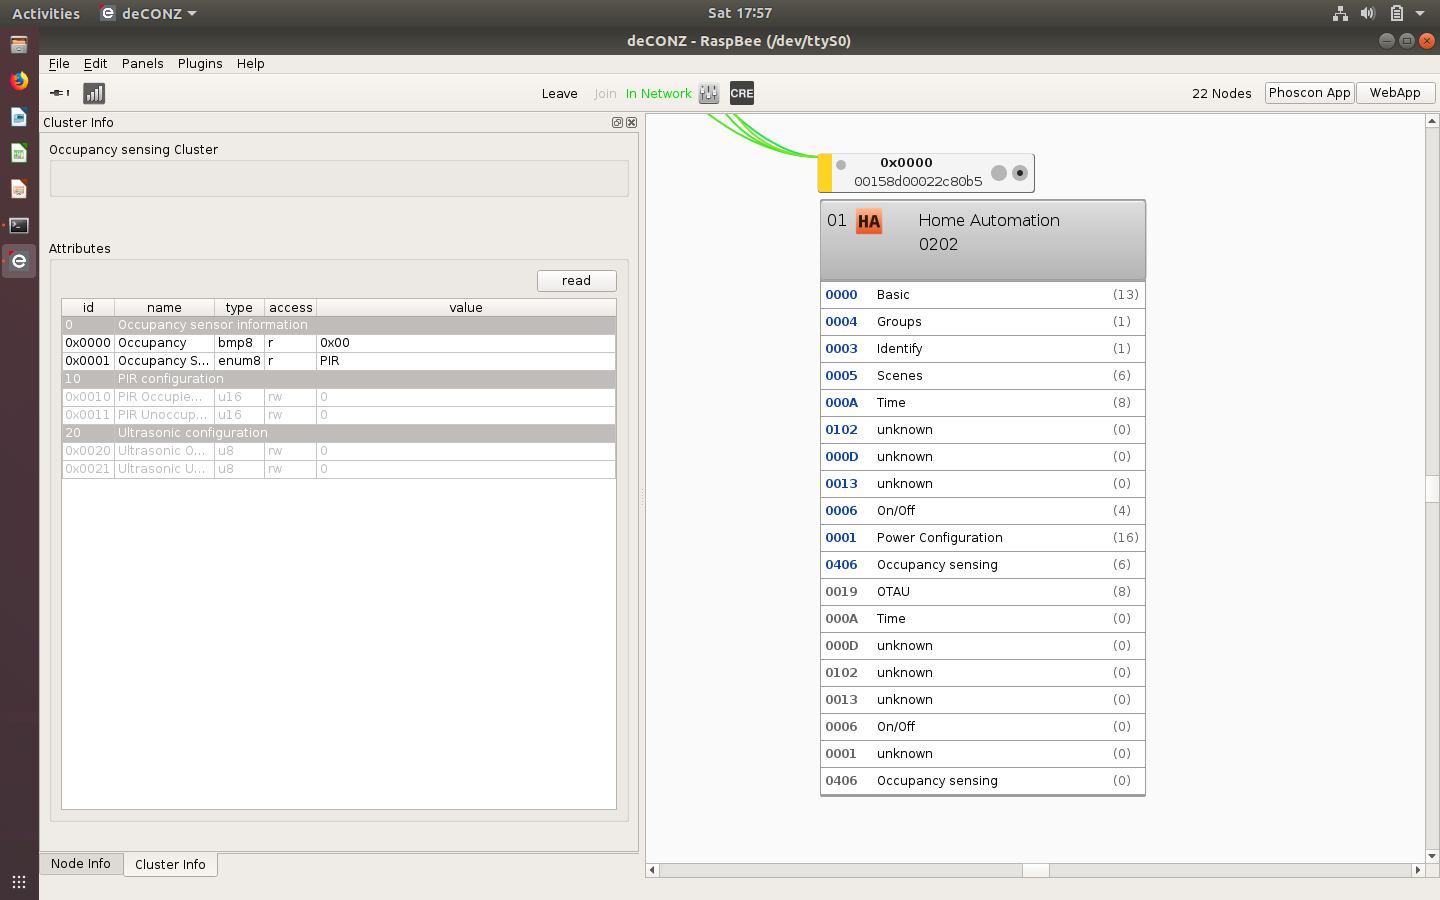Screen dimensions: 1440x900
Task: Select the 0x0000 Occupancy attribute row
Action: [x=339, y=343]
